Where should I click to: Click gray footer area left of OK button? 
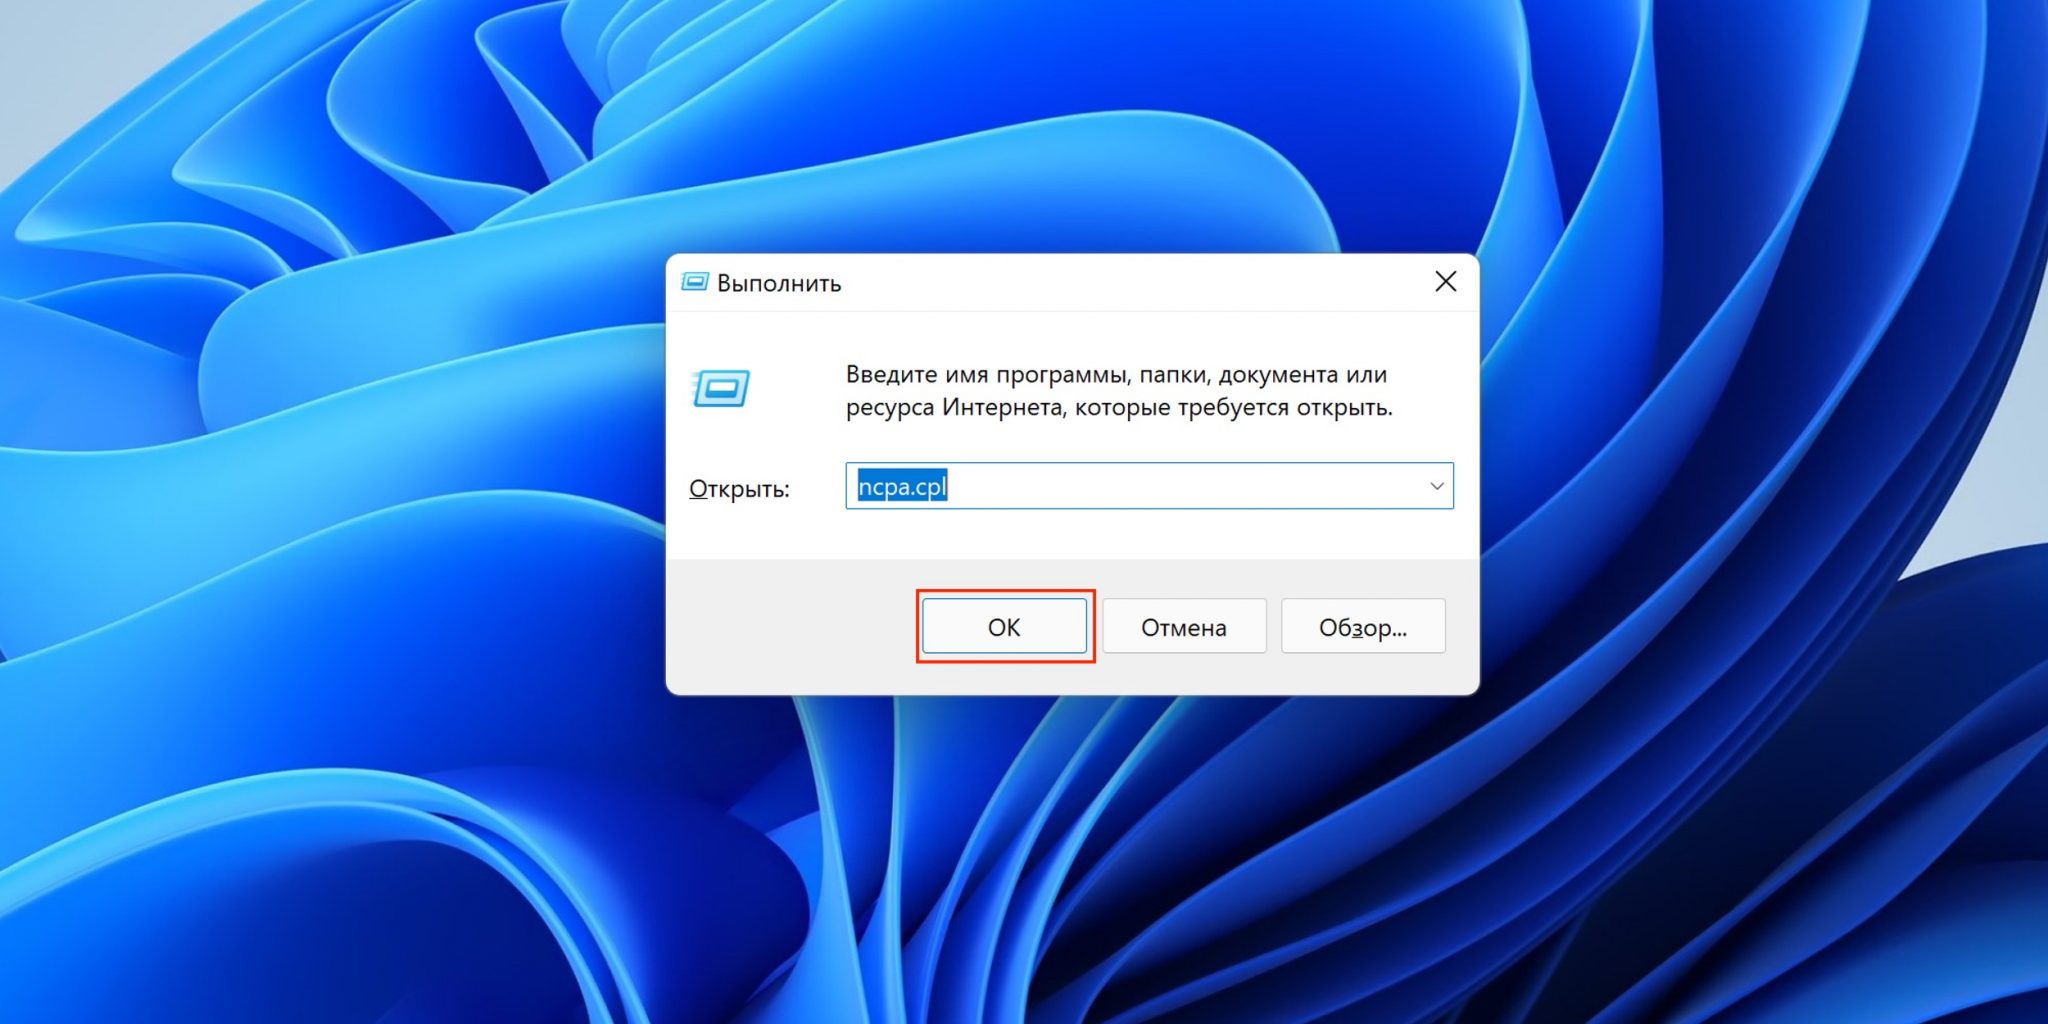coord(790,627)
